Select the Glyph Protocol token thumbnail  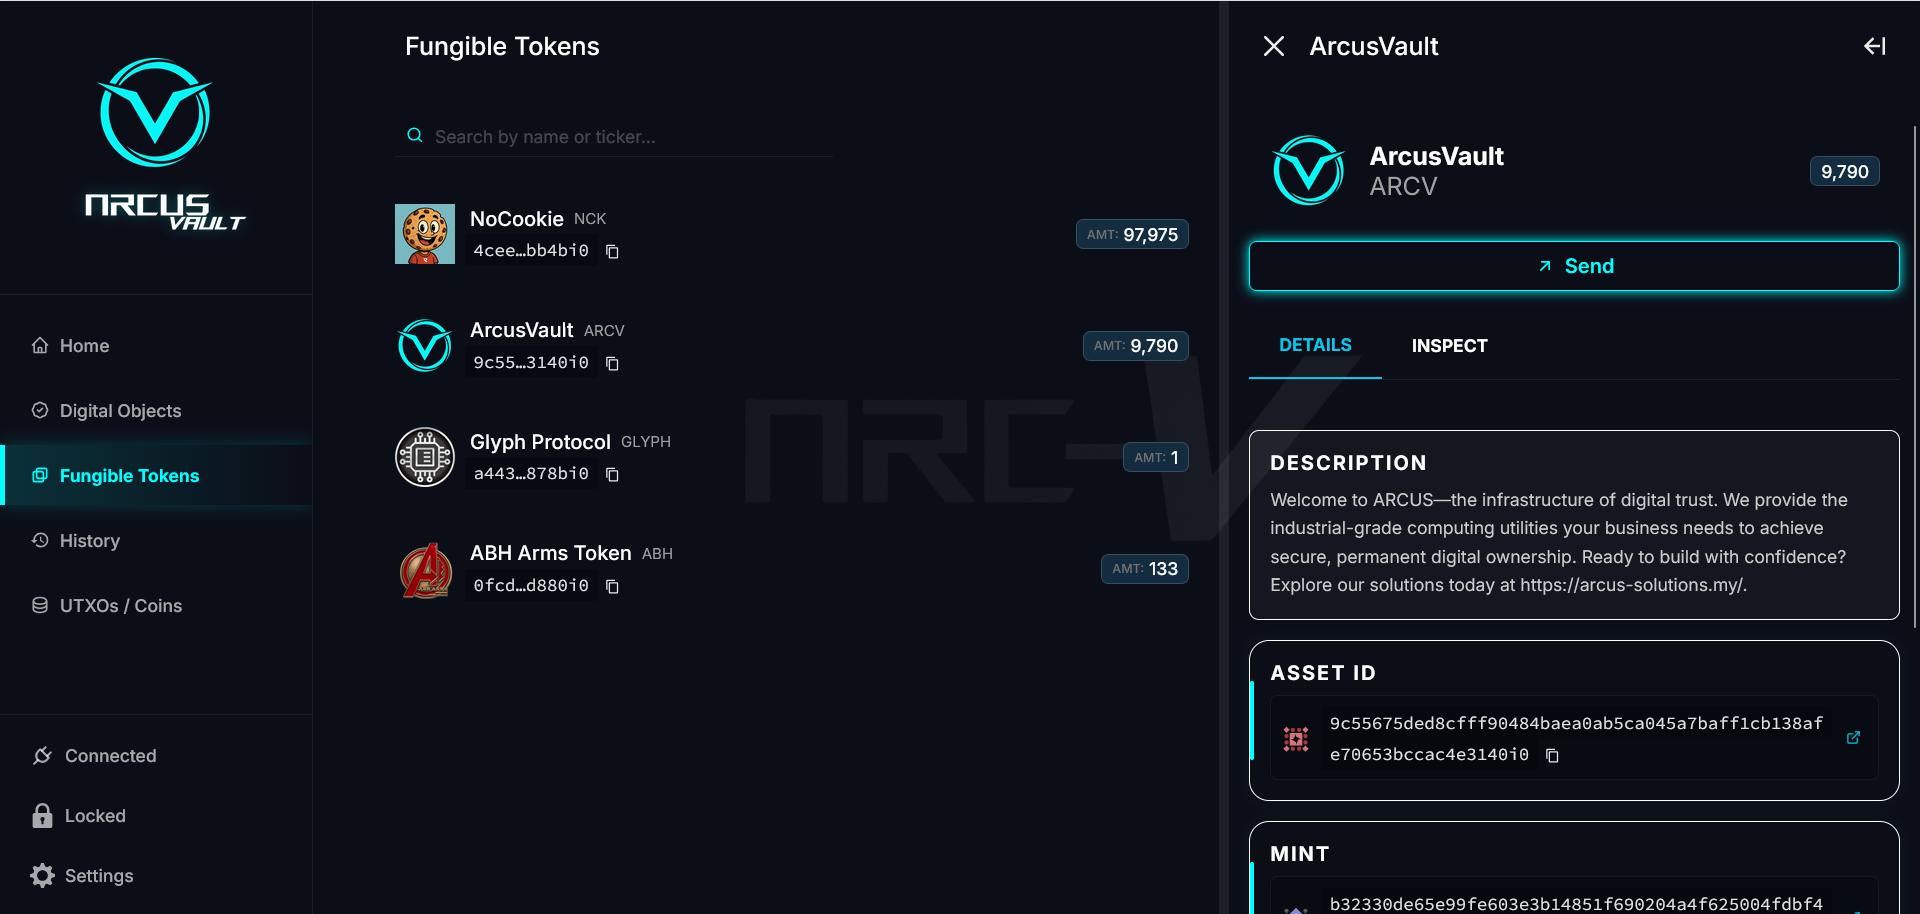click(x=425, y=457)
